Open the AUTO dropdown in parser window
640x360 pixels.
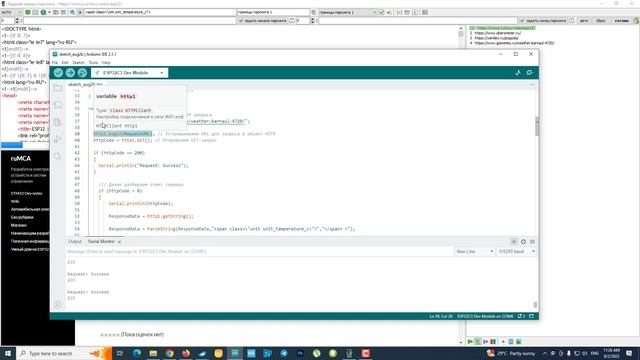tap(11, 12)
